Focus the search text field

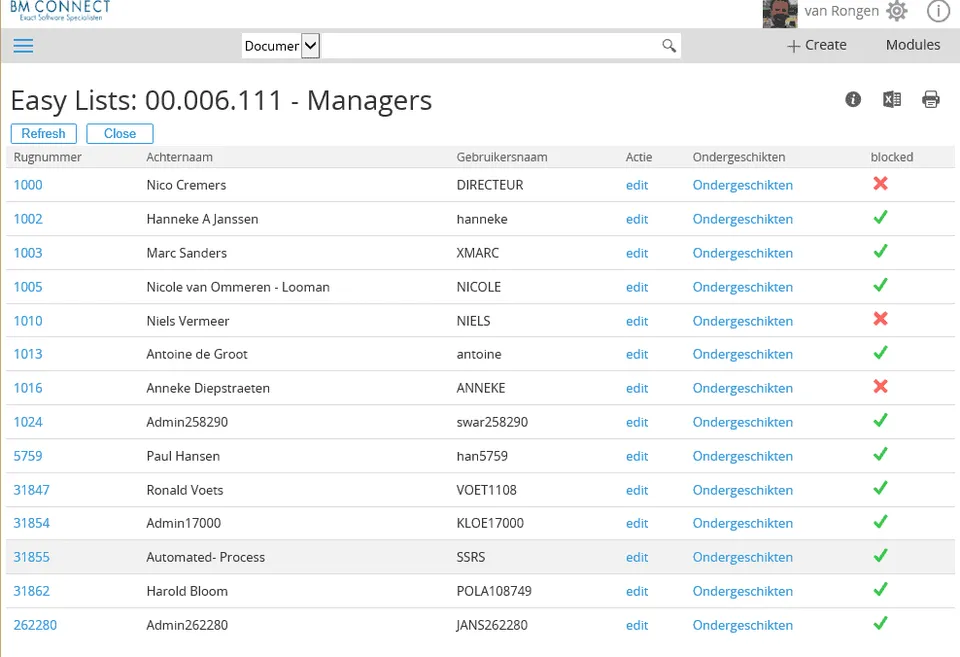click(x=491, y=46)
